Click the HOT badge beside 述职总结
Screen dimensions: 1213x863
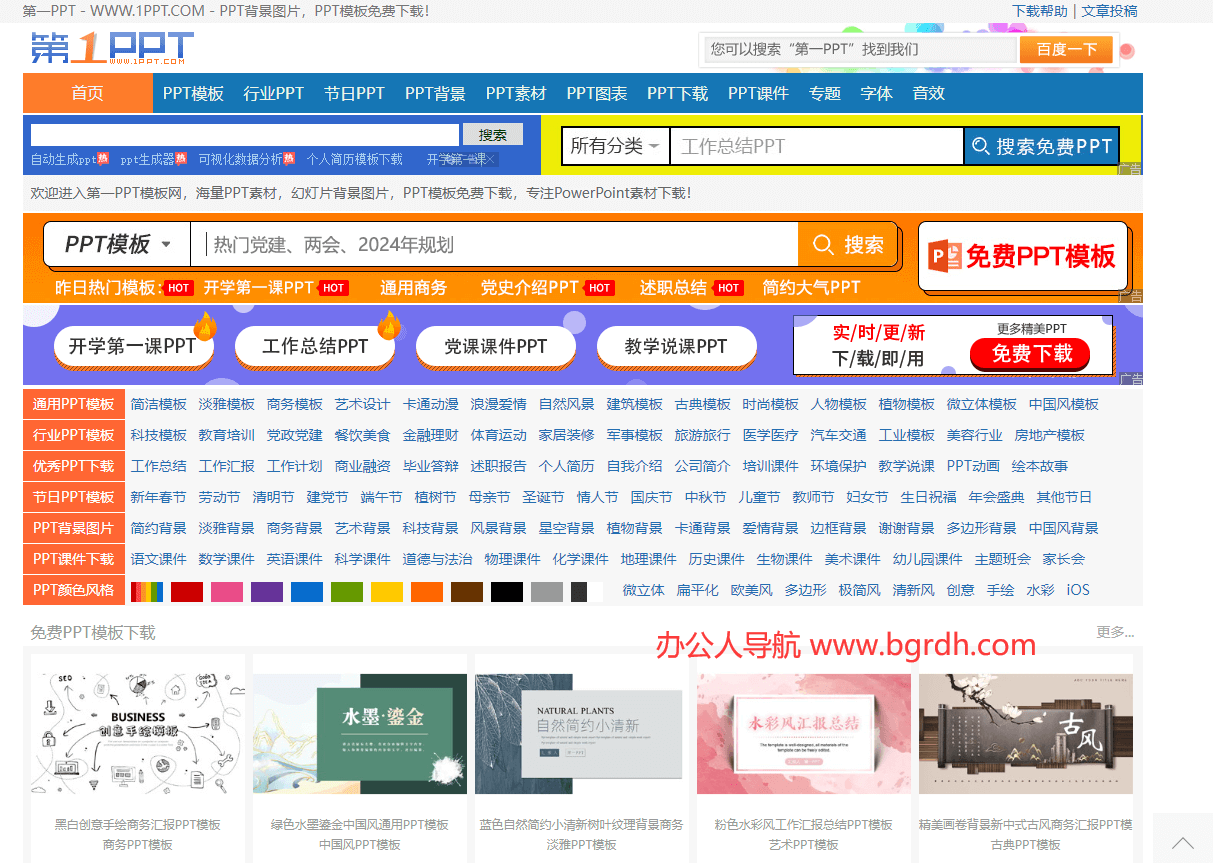729,288
